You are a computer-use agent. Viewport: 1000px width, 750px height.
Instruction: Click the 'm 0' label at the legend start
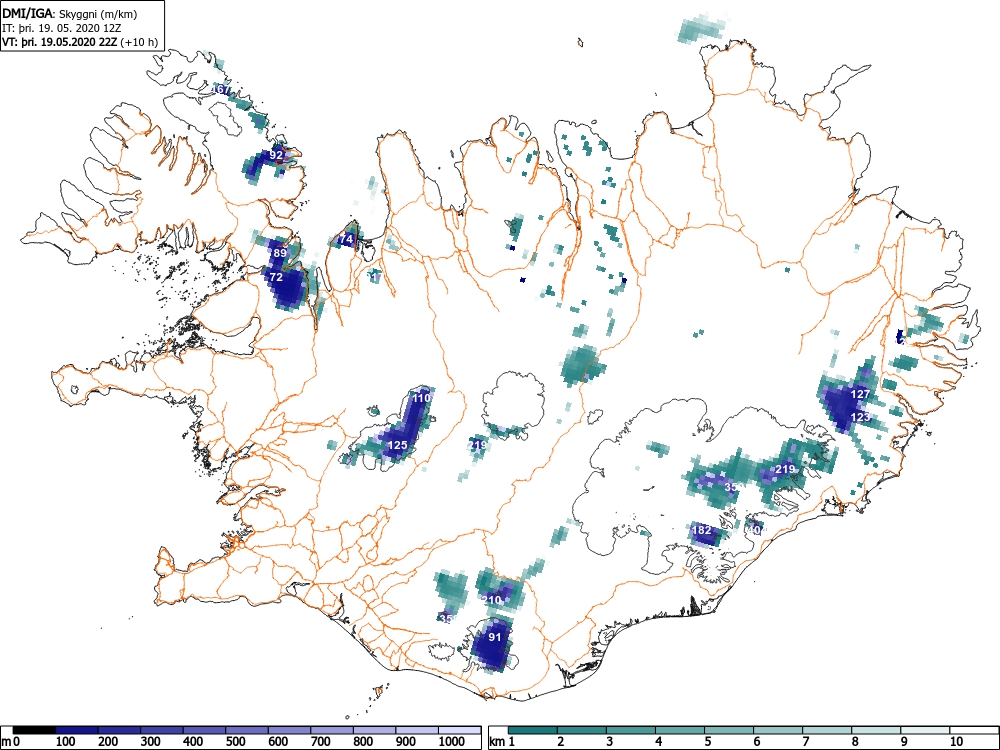pos(11,741)
